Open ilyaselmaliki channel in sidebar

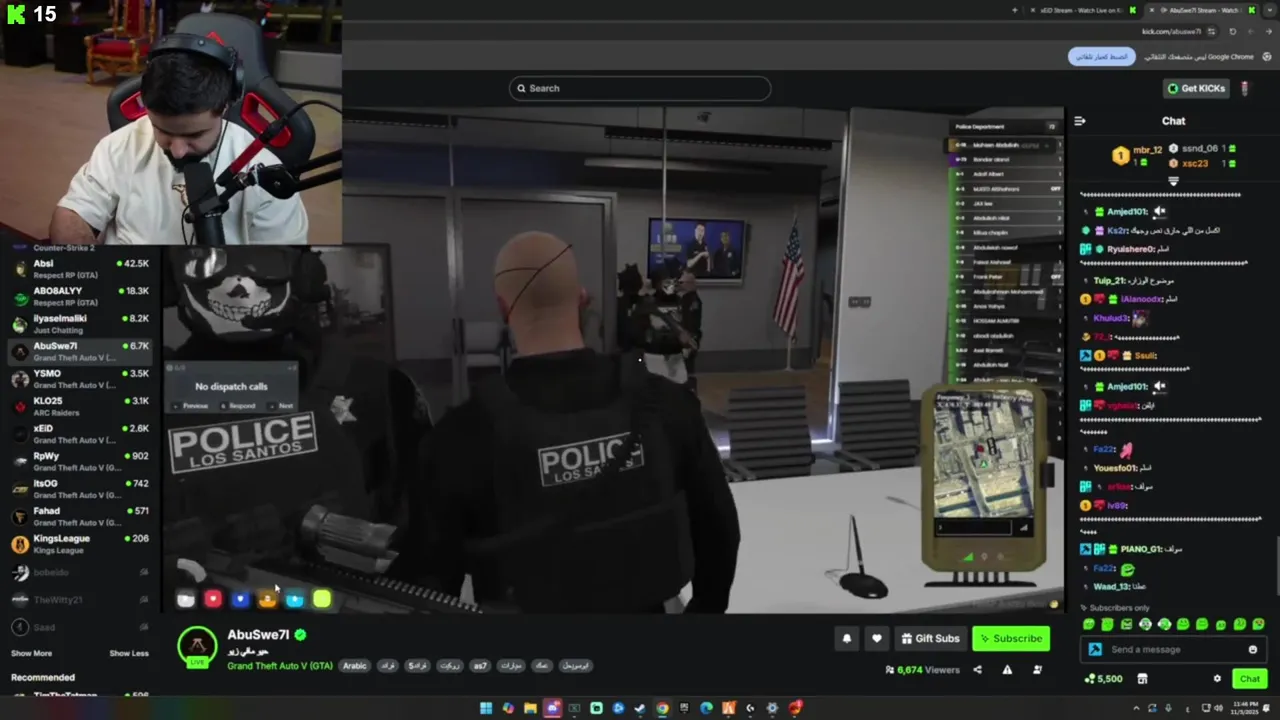click(80, 324)
